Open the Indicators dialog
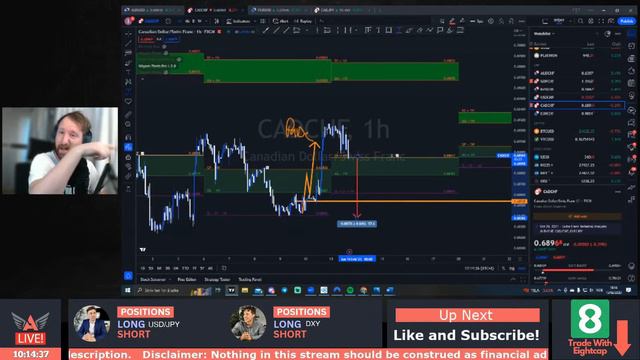This screenshot has width=640, height=360. [238, 21]
